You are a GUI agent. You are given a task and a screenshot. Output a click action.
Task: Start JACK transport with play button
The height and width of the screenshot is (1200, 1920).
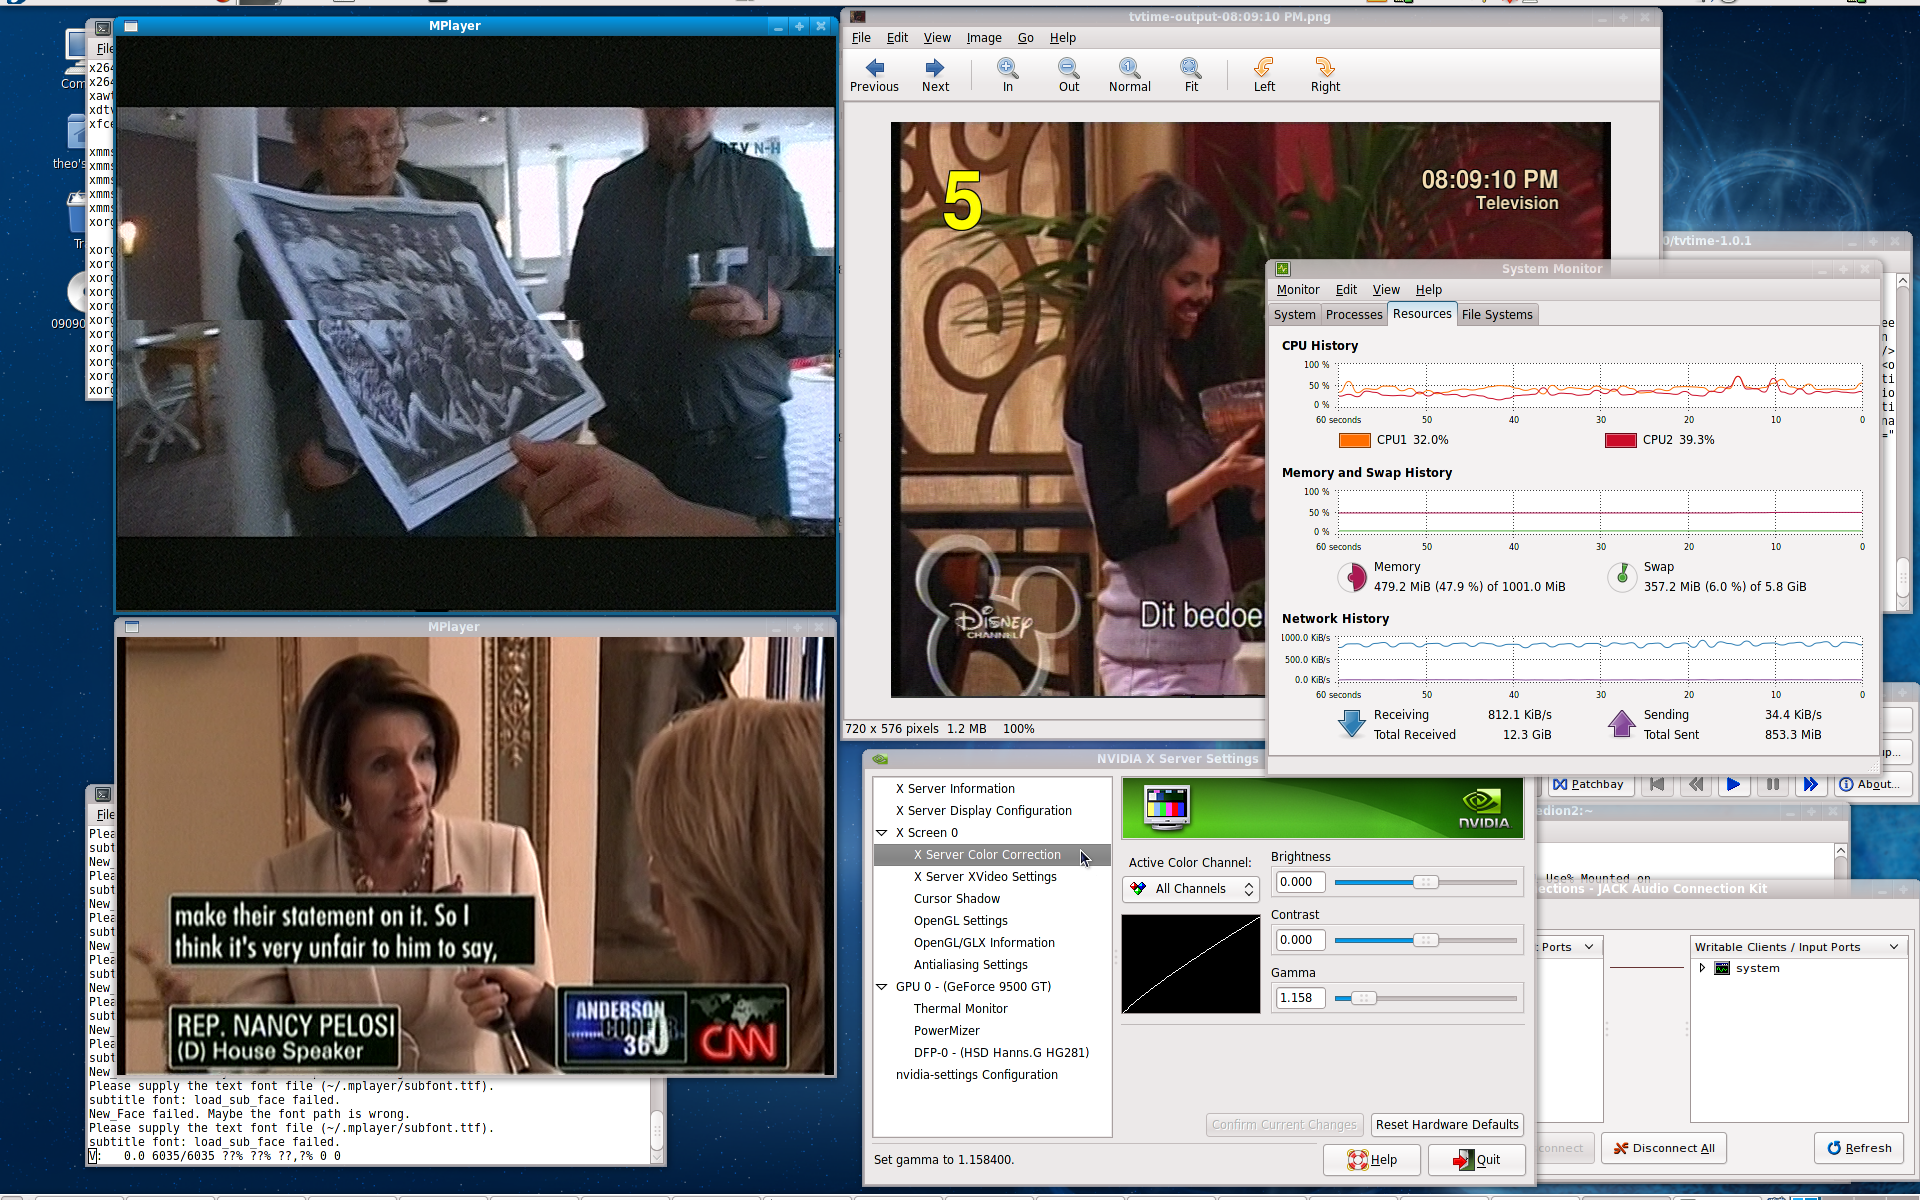click(x=1734, y=784)
